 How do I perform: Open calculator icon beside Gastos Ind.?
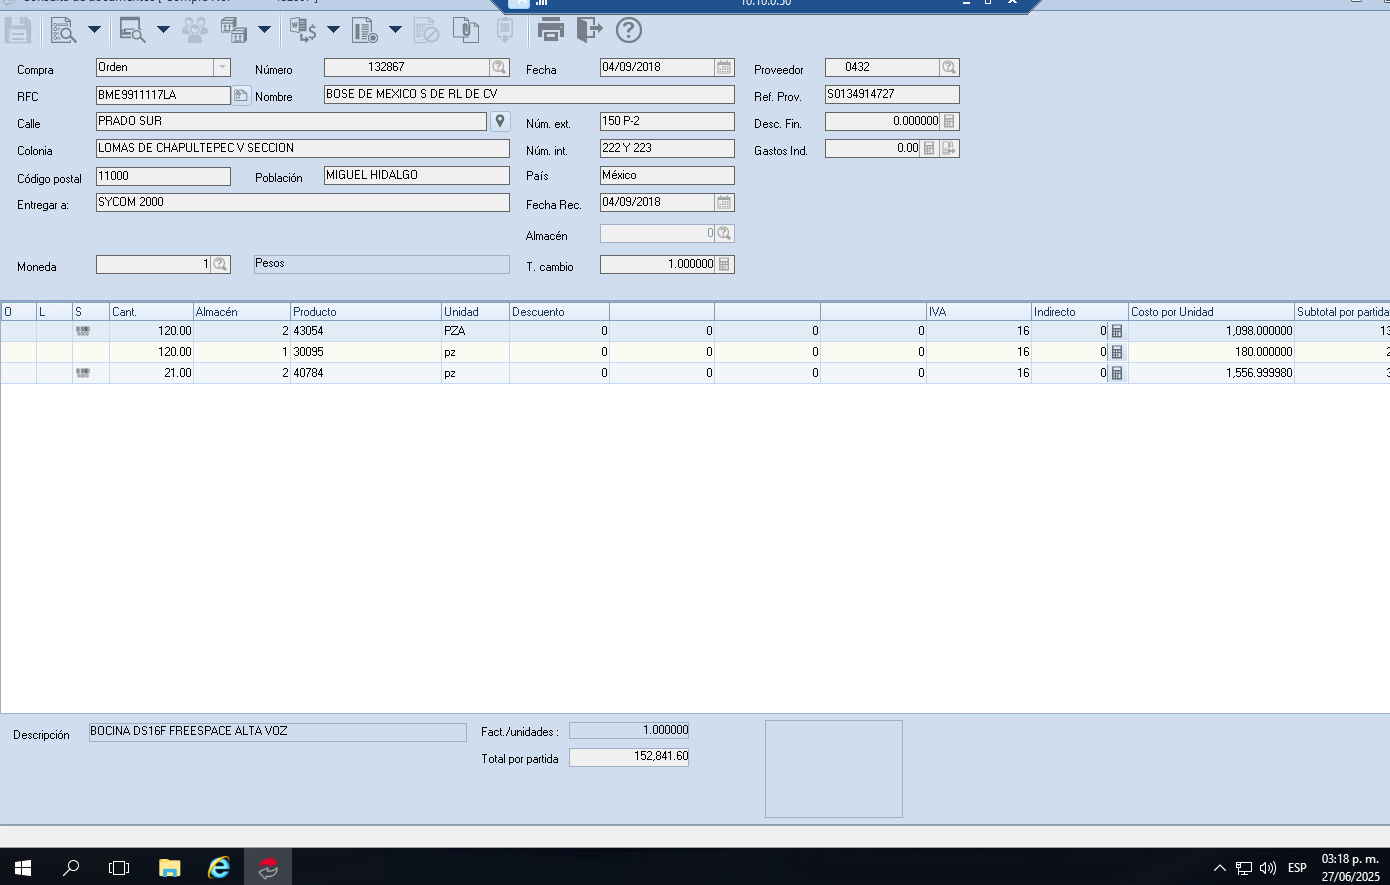point(929,148)
